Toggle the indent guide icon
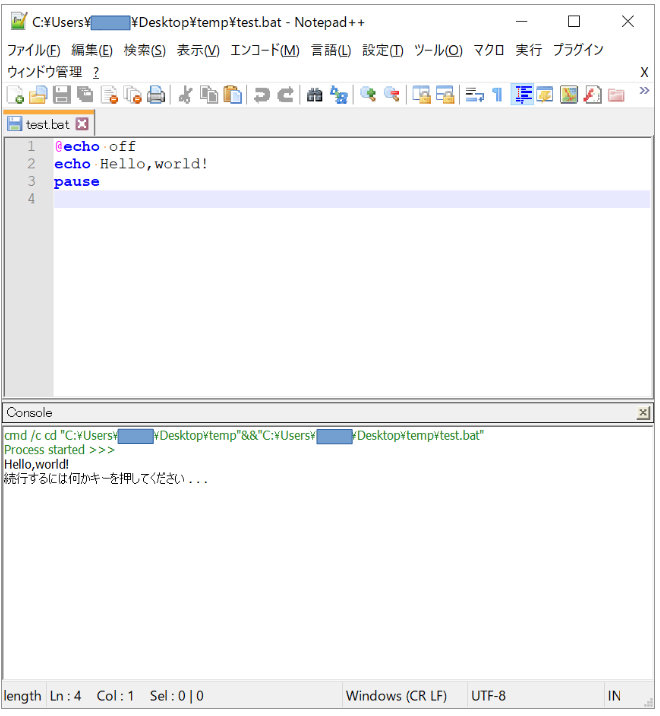The width and height of the screenshot is (660, 716). coord(522,95)
